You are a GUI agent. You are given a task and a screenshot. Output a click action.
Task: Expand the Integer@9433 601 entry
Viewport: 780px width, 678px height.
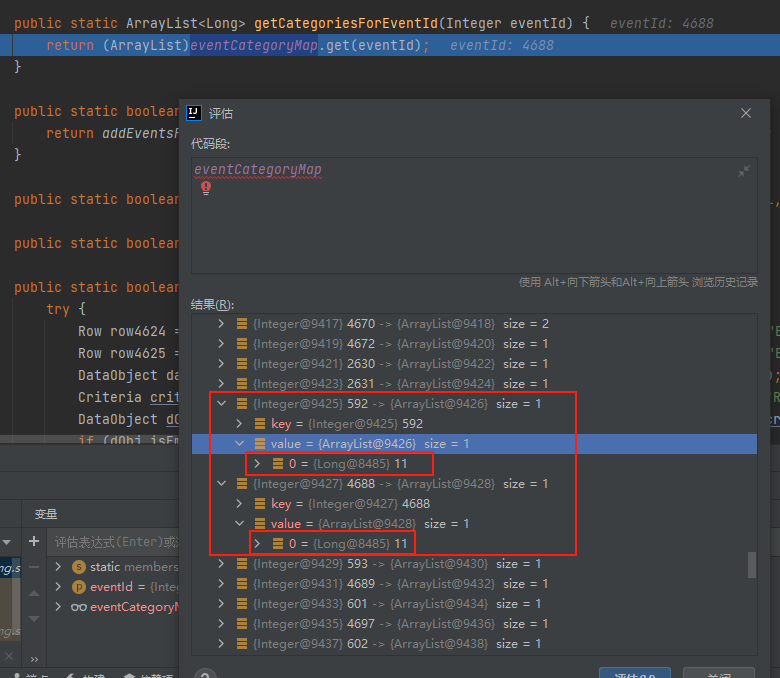tap(221, 604)
